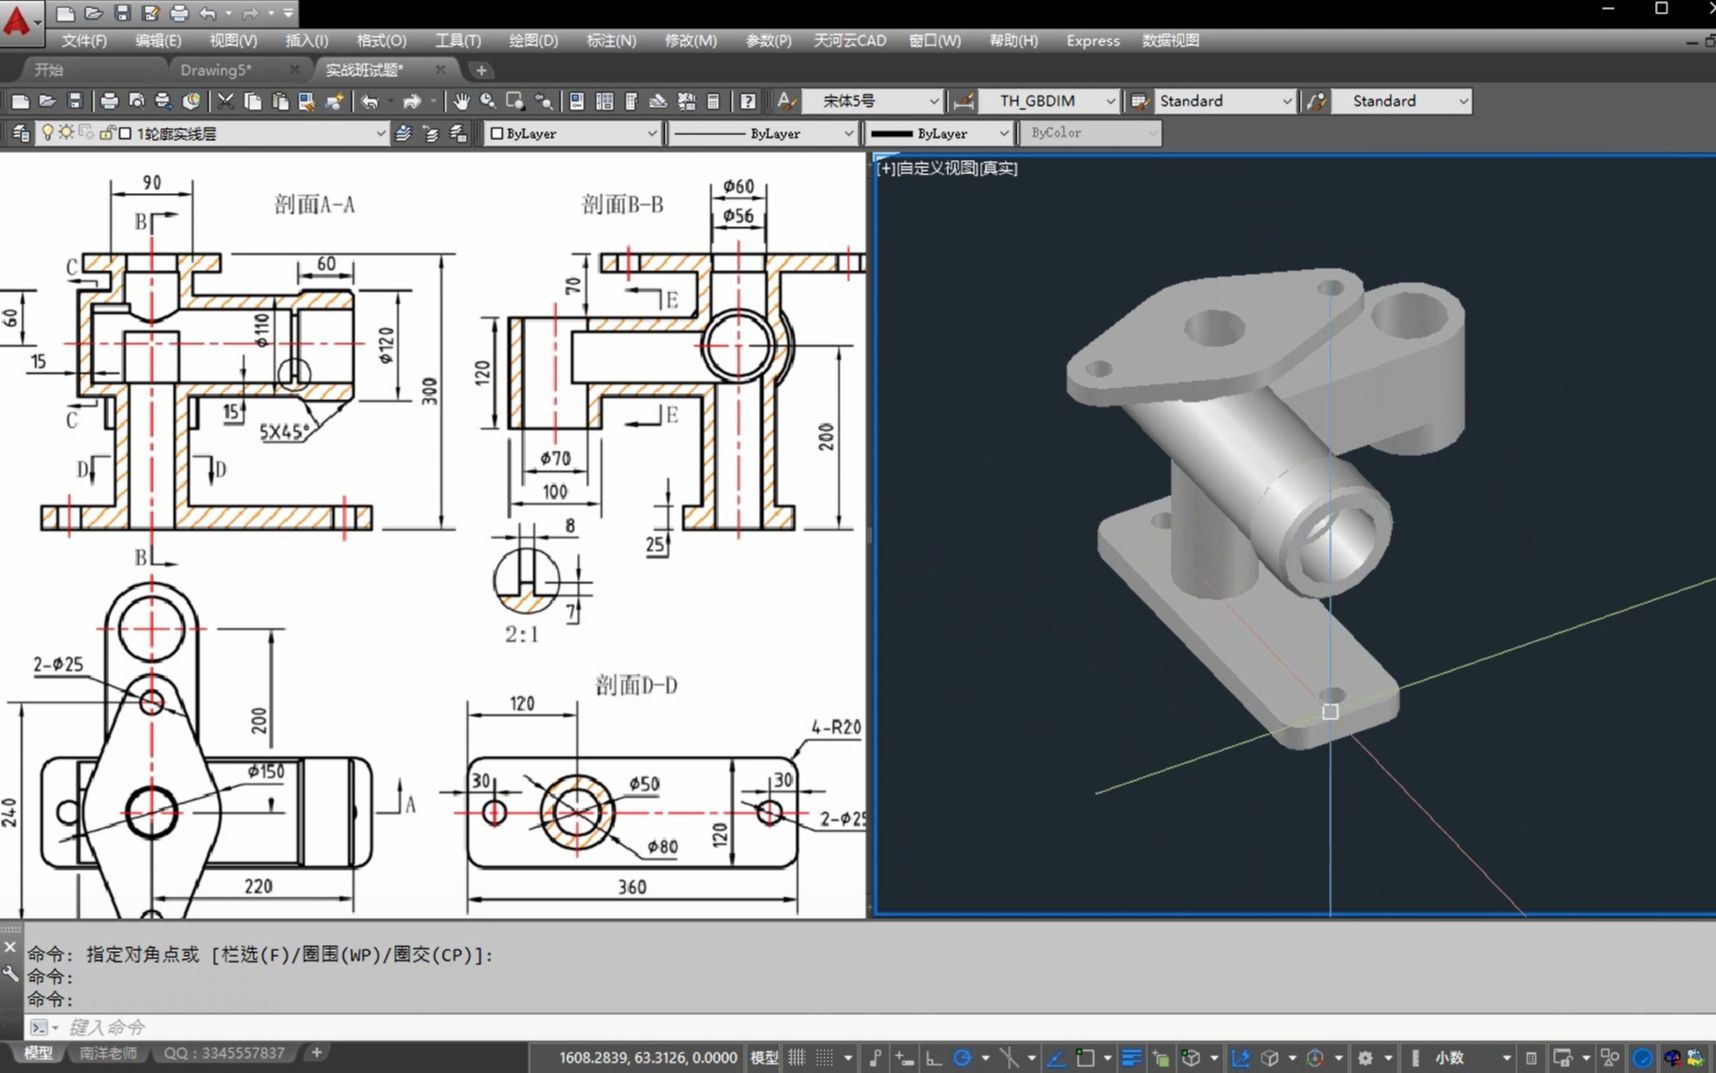Click the Undo arrow in standard toolbar
The image size is (1716, 1073).
[x=370, y=101]
